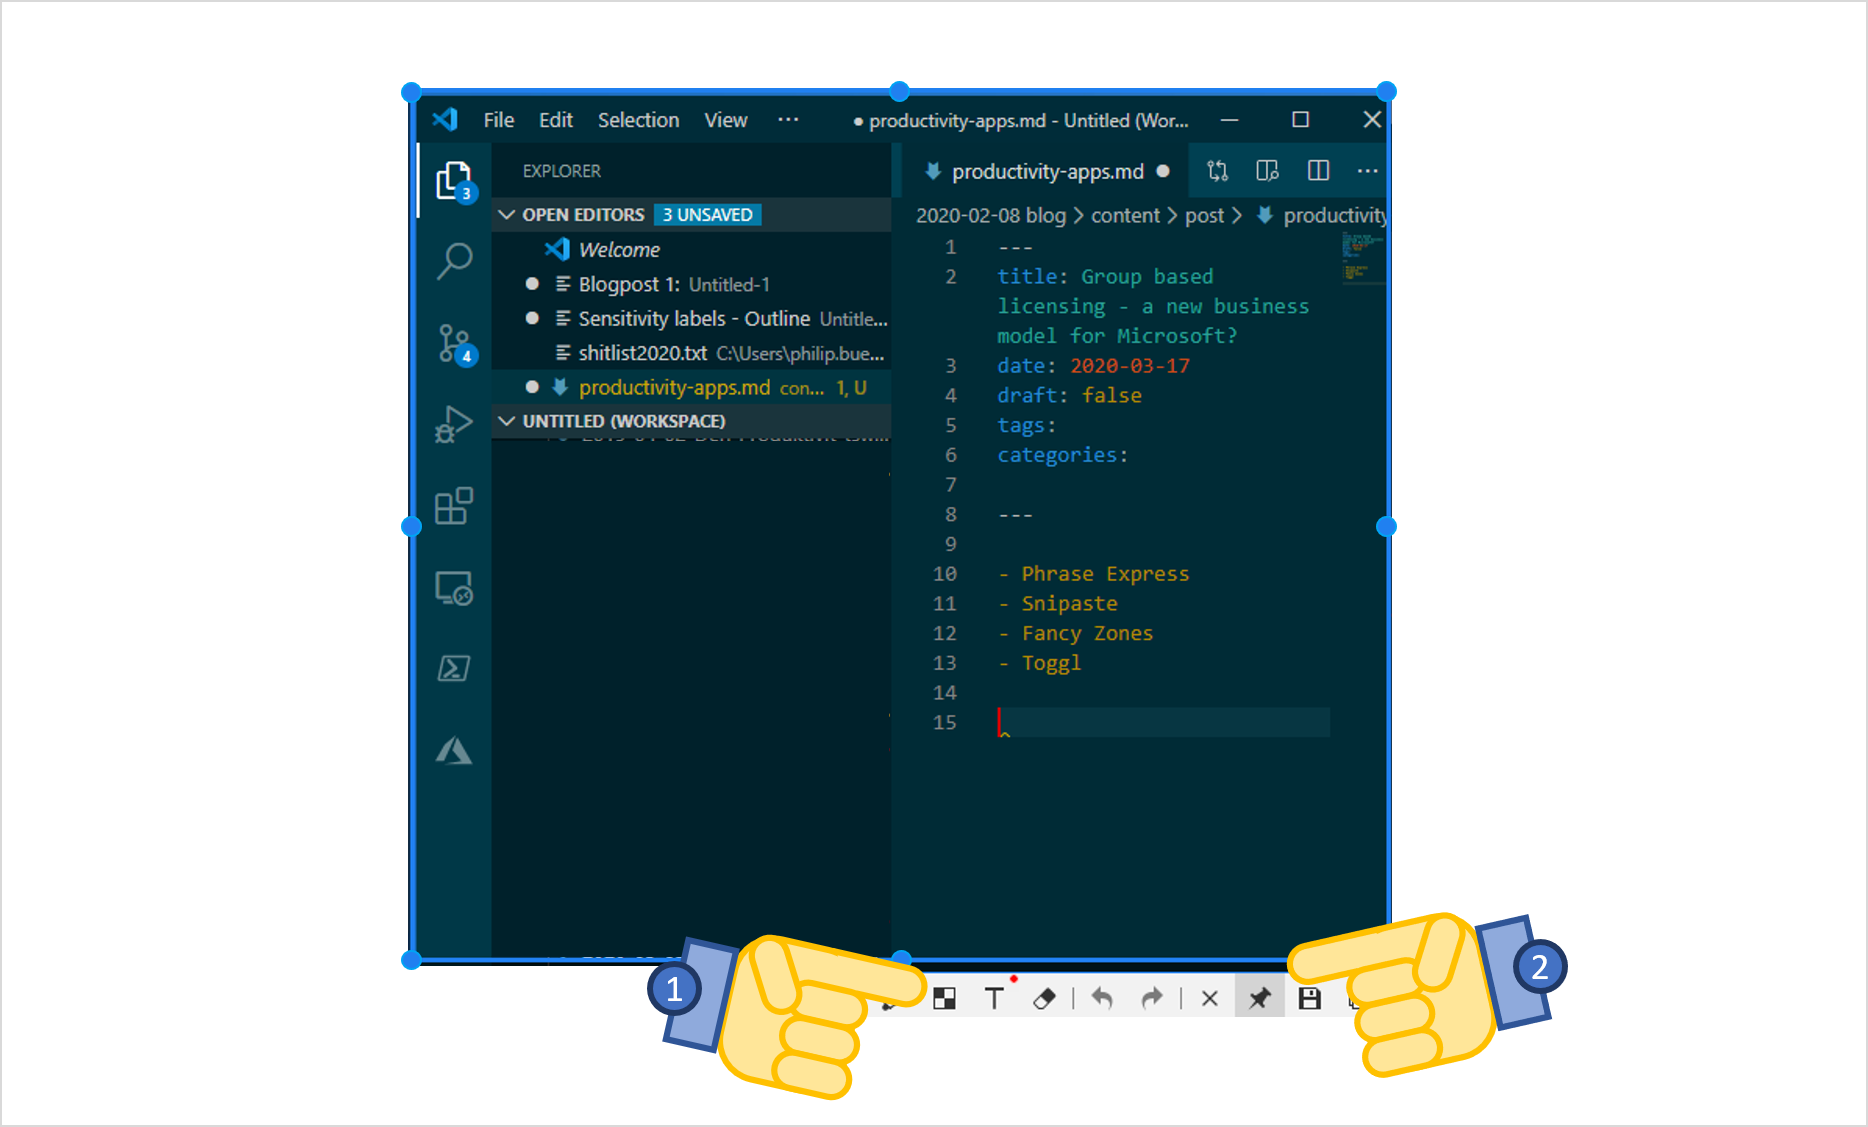This screenshot has height=1127, width=1868.
Task: Open Blogpost 1: Untitled-1 editor entry
Action: click(x=691, y=284)
